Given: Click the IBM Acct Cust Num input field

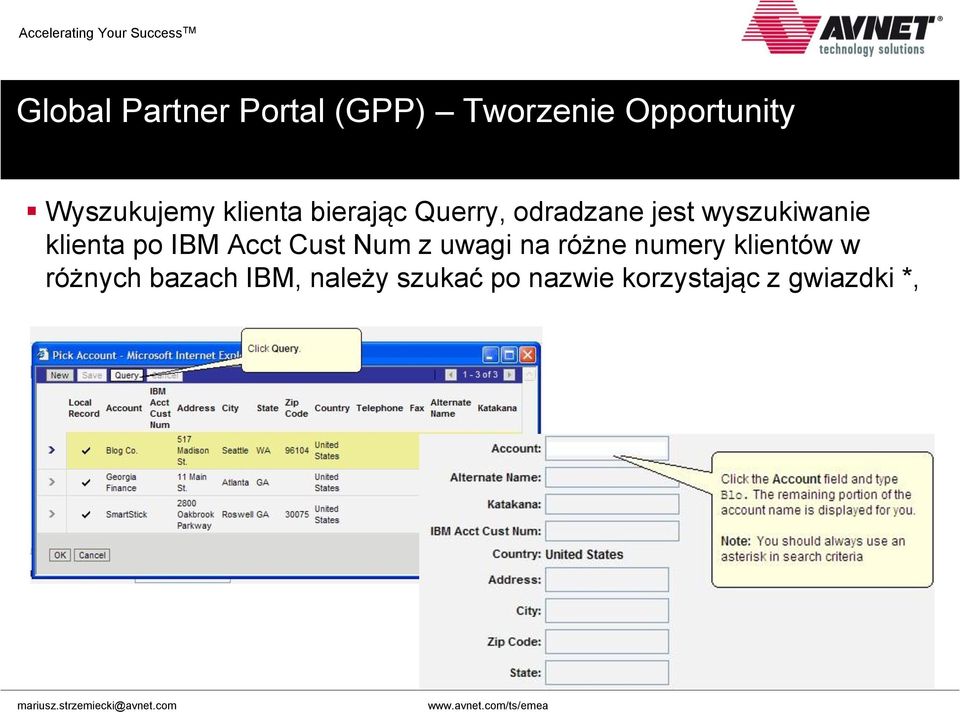Looking at the screenshot, I should click(x=612, y=531).
